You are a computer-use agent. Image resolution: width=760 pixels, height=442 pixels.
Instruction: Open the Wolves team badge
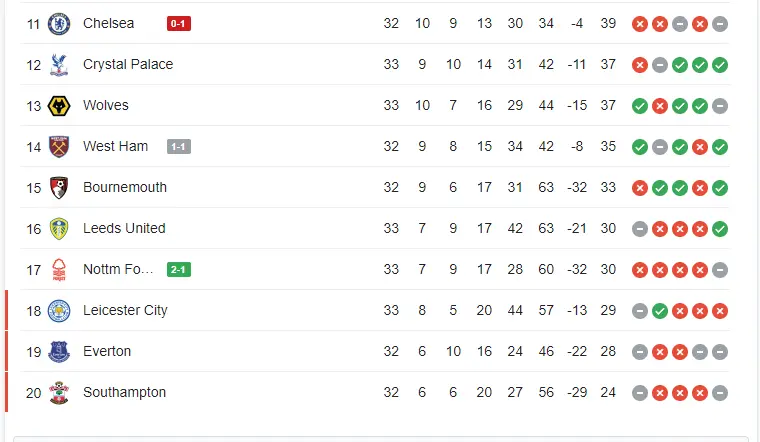(60, 105)
